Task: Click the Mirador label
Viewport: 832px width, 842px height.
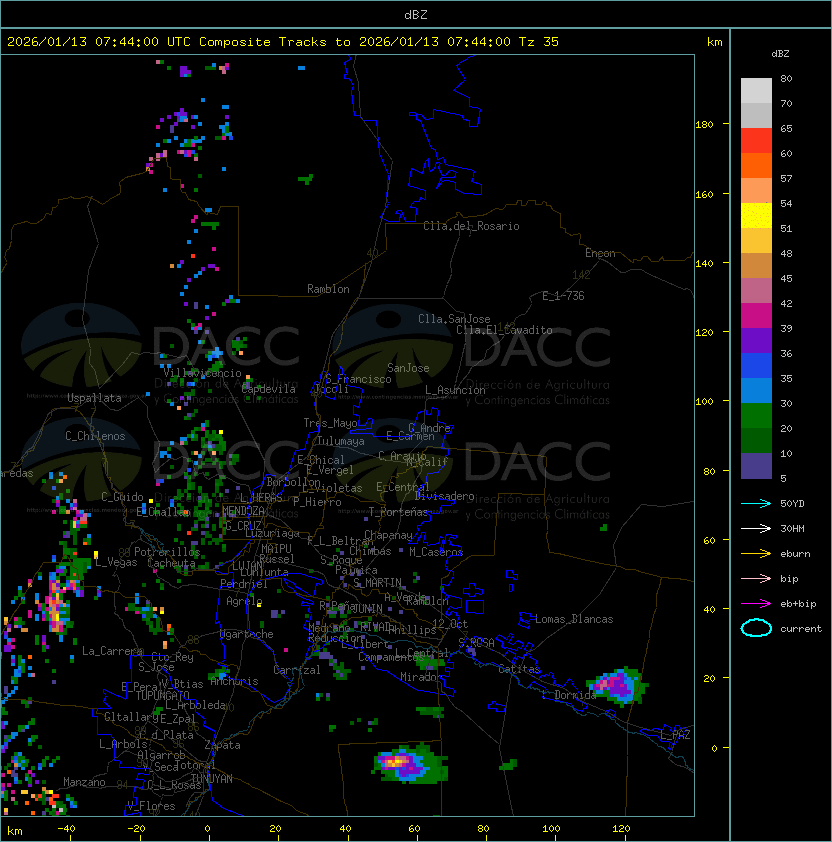Action: tap(421, 677)
